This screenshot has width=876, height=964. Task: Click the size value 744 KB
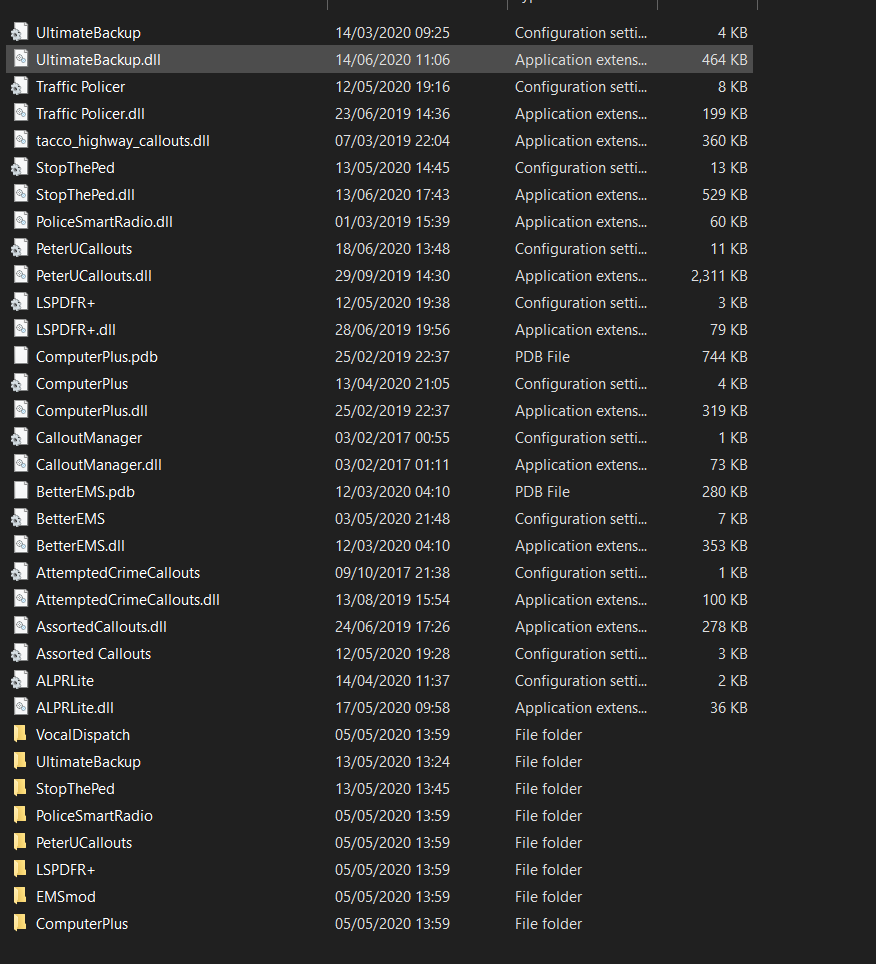tap(724, 357)
